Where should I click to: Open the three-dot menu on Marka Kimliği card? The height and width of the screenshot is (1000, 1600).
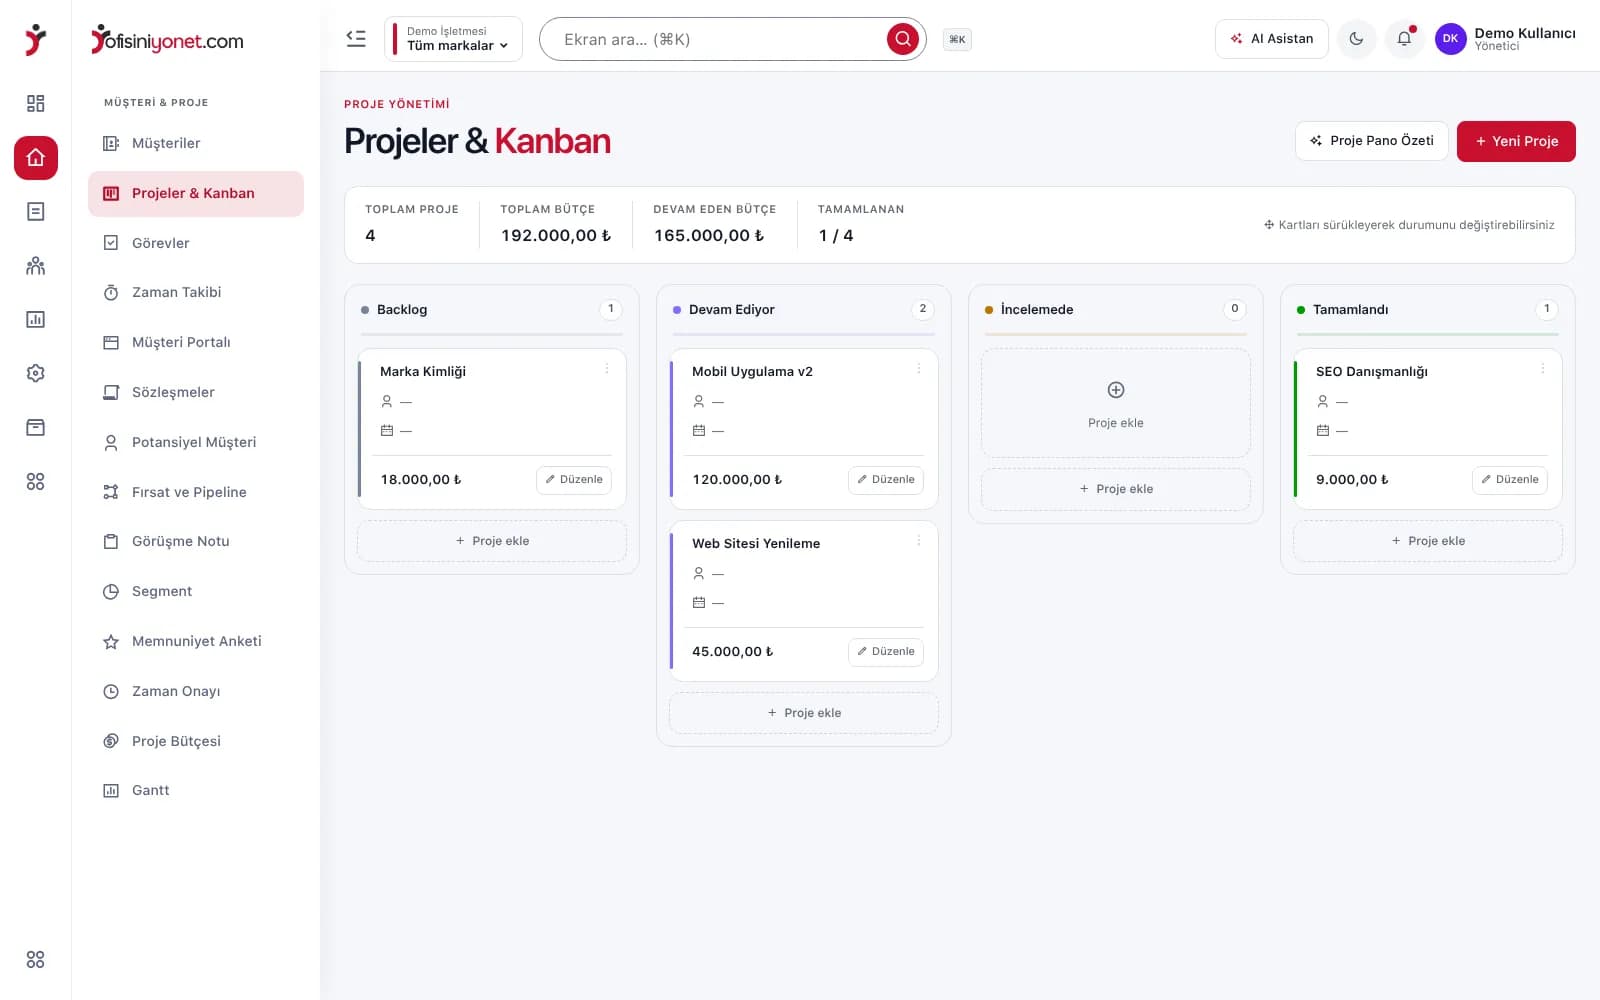click(606, 369)
